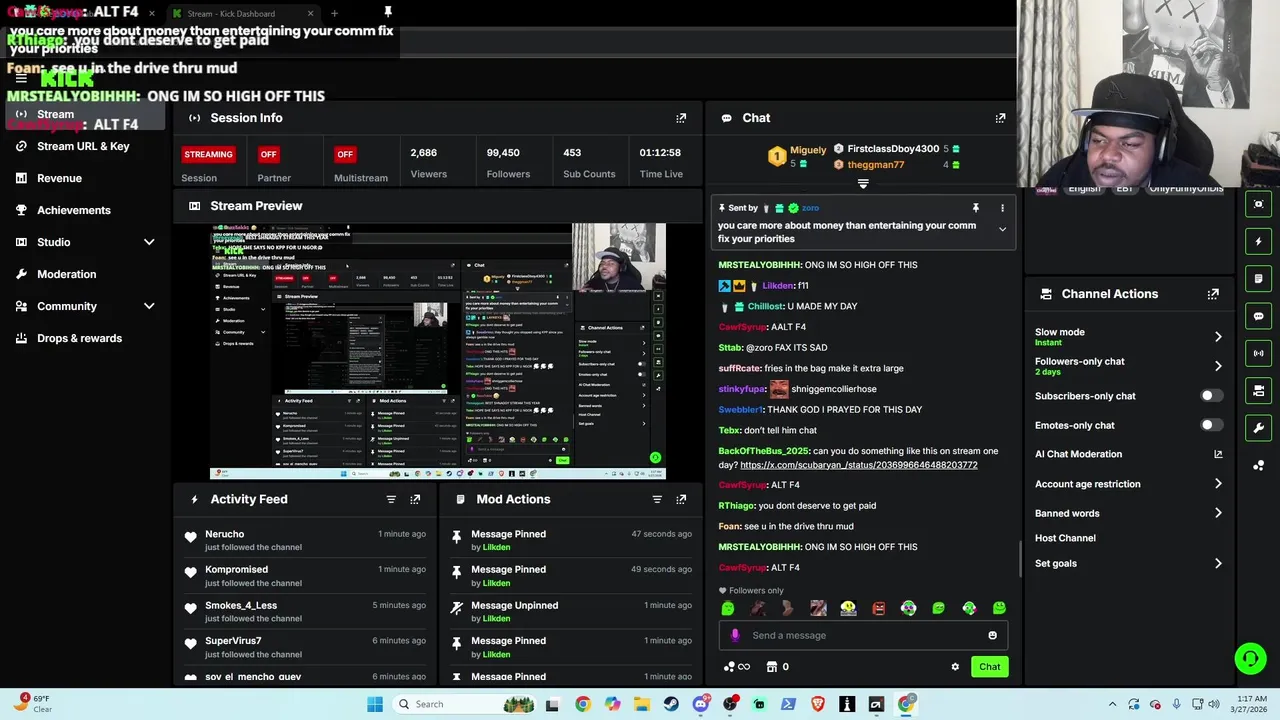The height and width of the screenshot is (720, 1280).
Task: Click Nerucho follow entry in Activity Feed
Action: click(x=306, y=540)
